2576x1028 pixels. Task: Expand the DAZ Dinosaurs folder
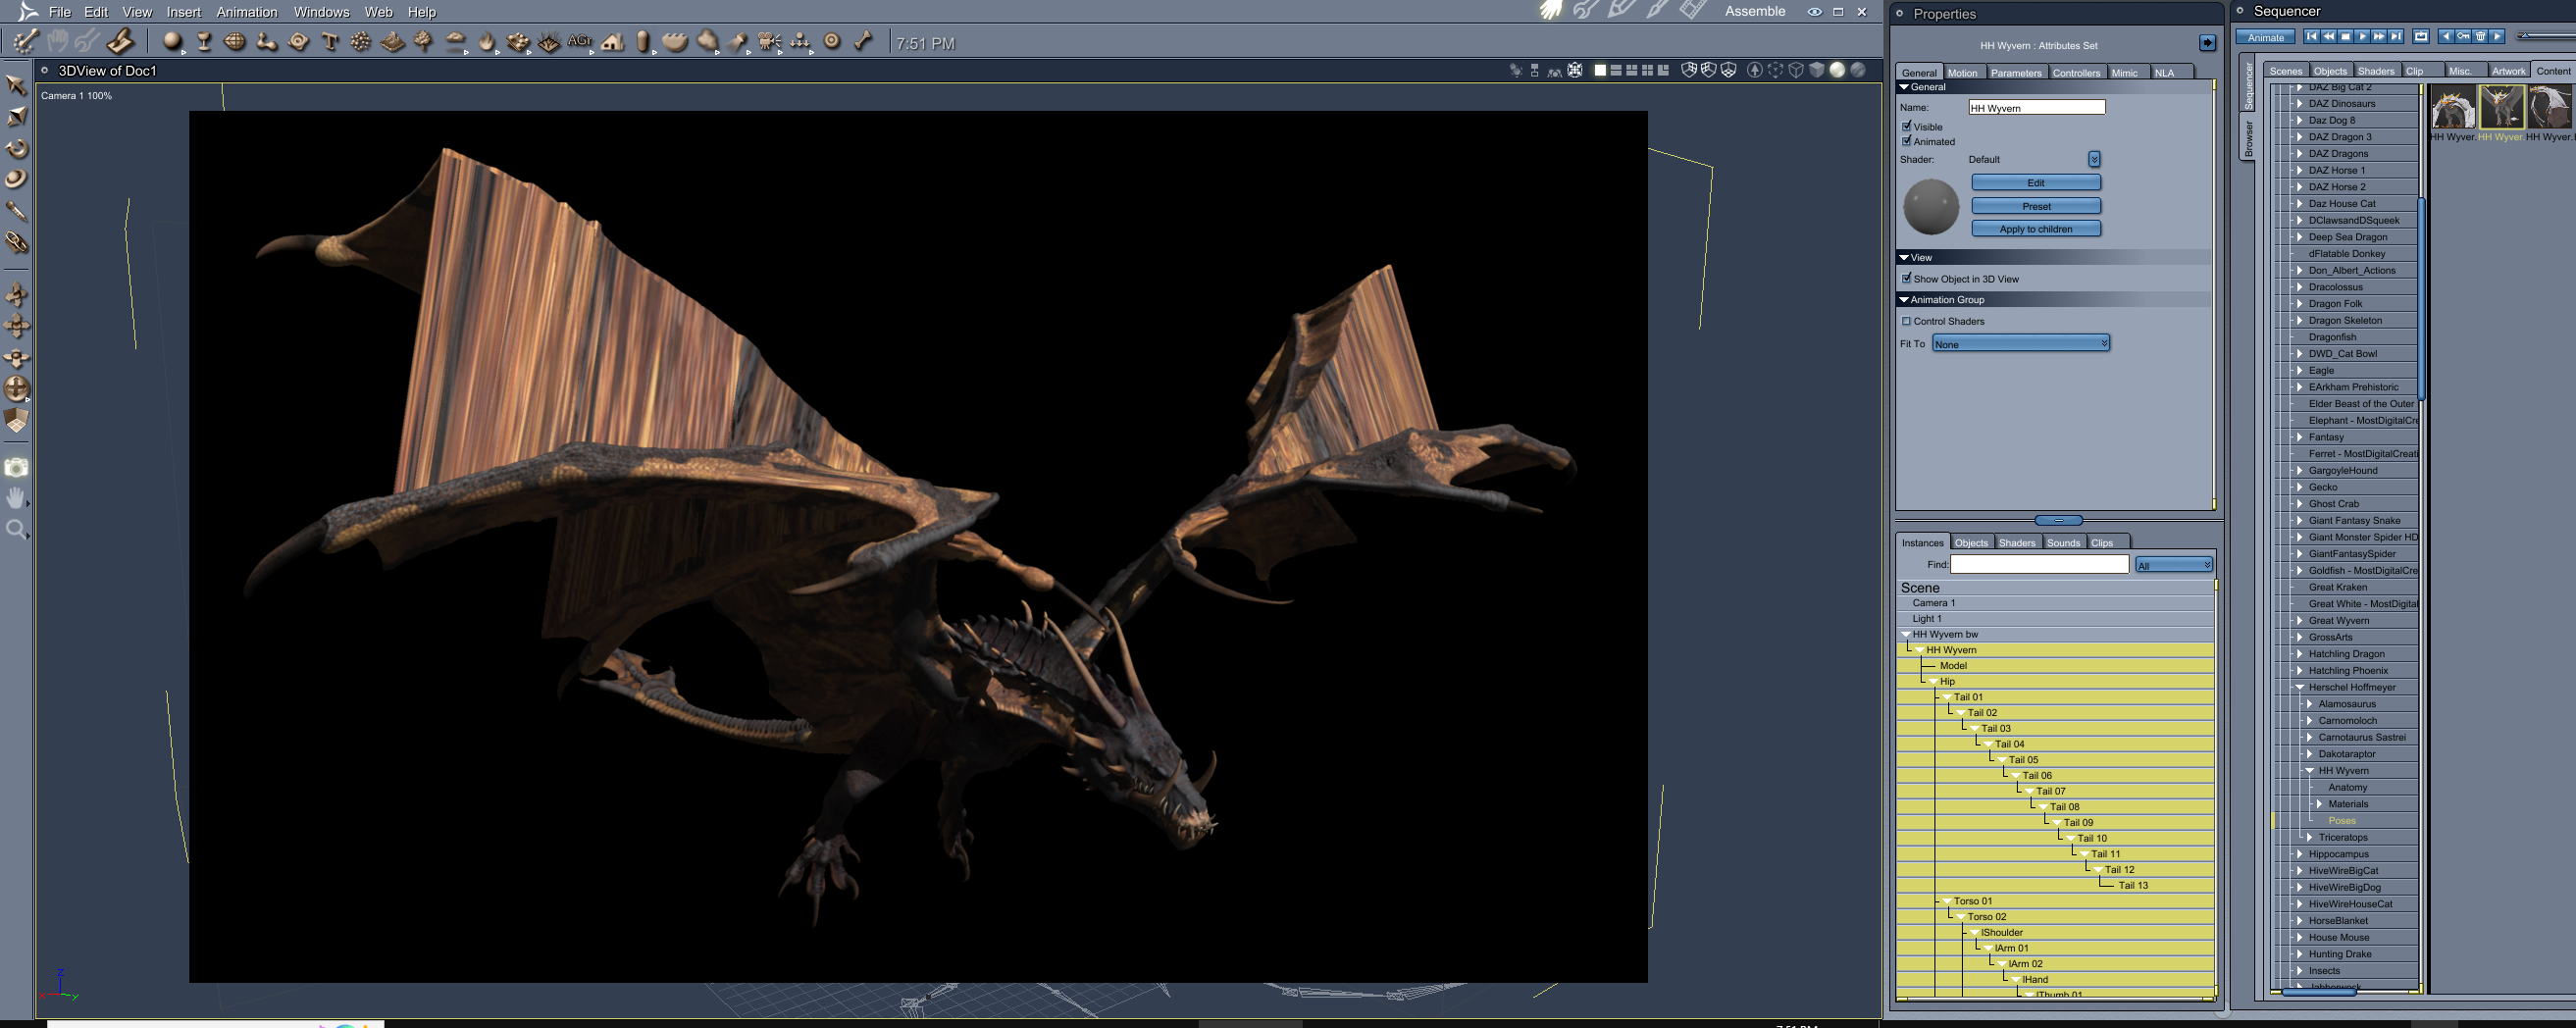coord(2300,104)
